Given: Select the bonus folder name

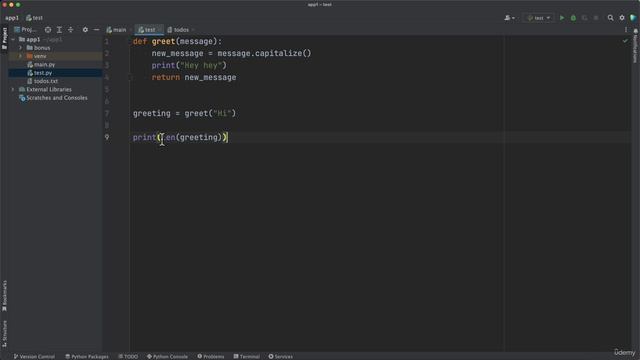Looking at the screenshot, I should [x=42, y=48].
